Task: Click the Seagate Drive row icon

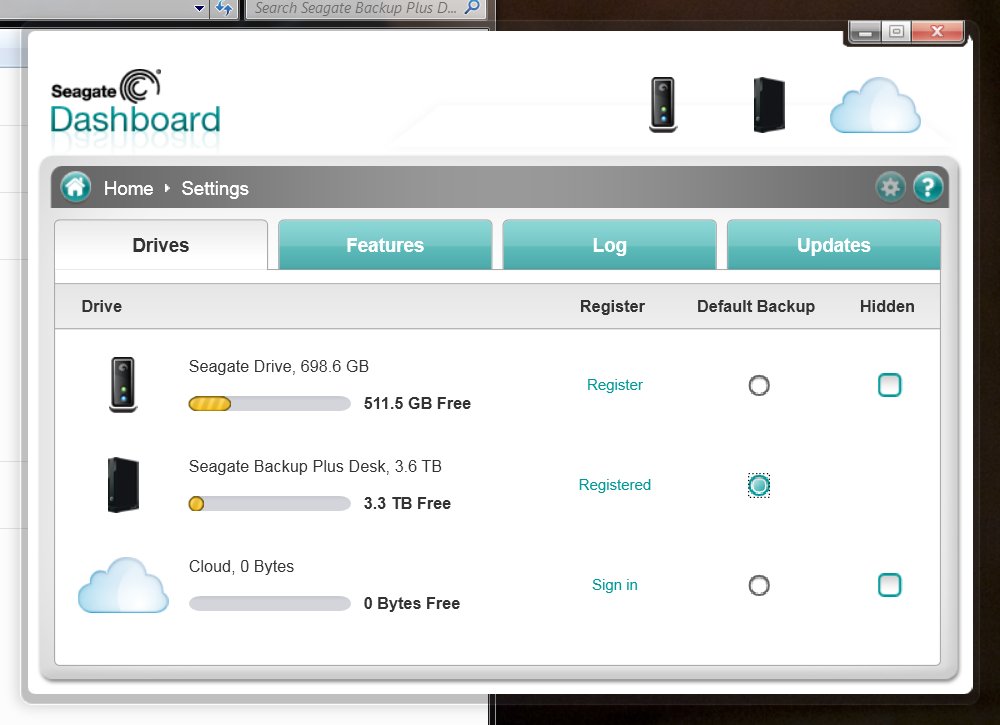Action: [123, 384]
